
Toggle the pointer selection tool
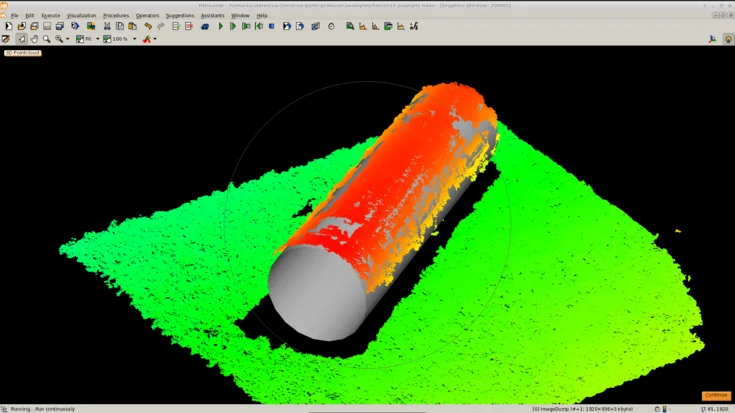tap(21, 39)
